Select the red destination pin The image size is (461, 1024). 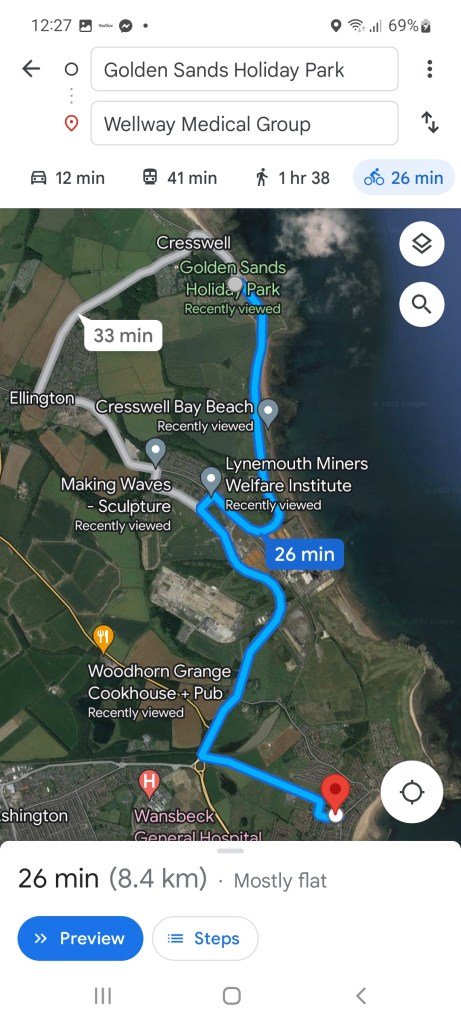(336, 793)
